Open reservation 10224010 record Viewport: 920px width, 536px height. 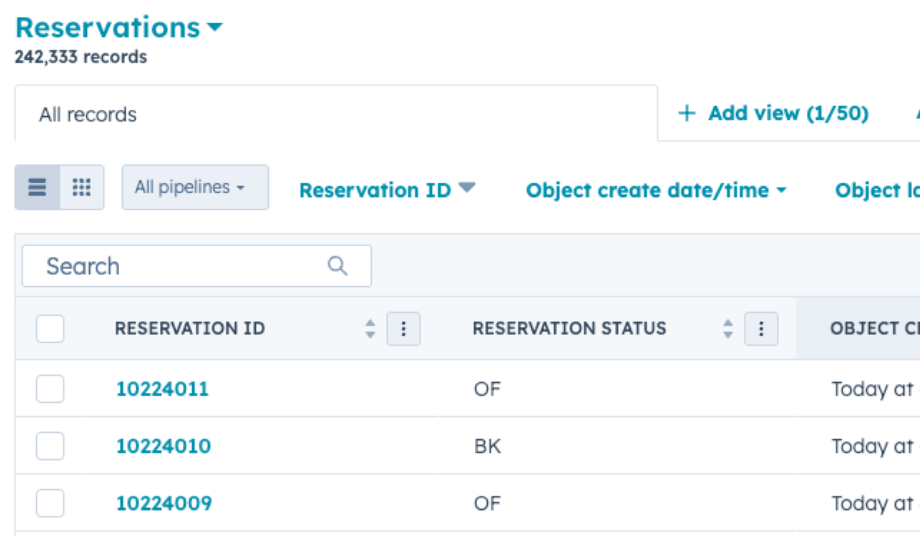pos(163,446)
